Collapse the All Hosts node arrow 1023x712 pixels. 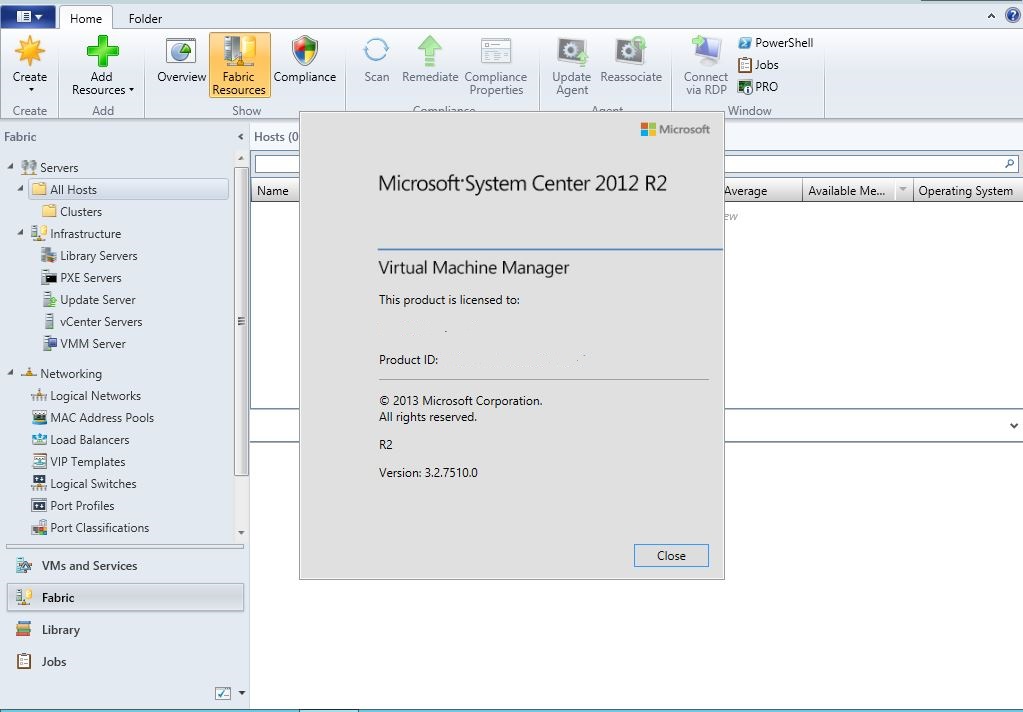(x=20, y=189)
